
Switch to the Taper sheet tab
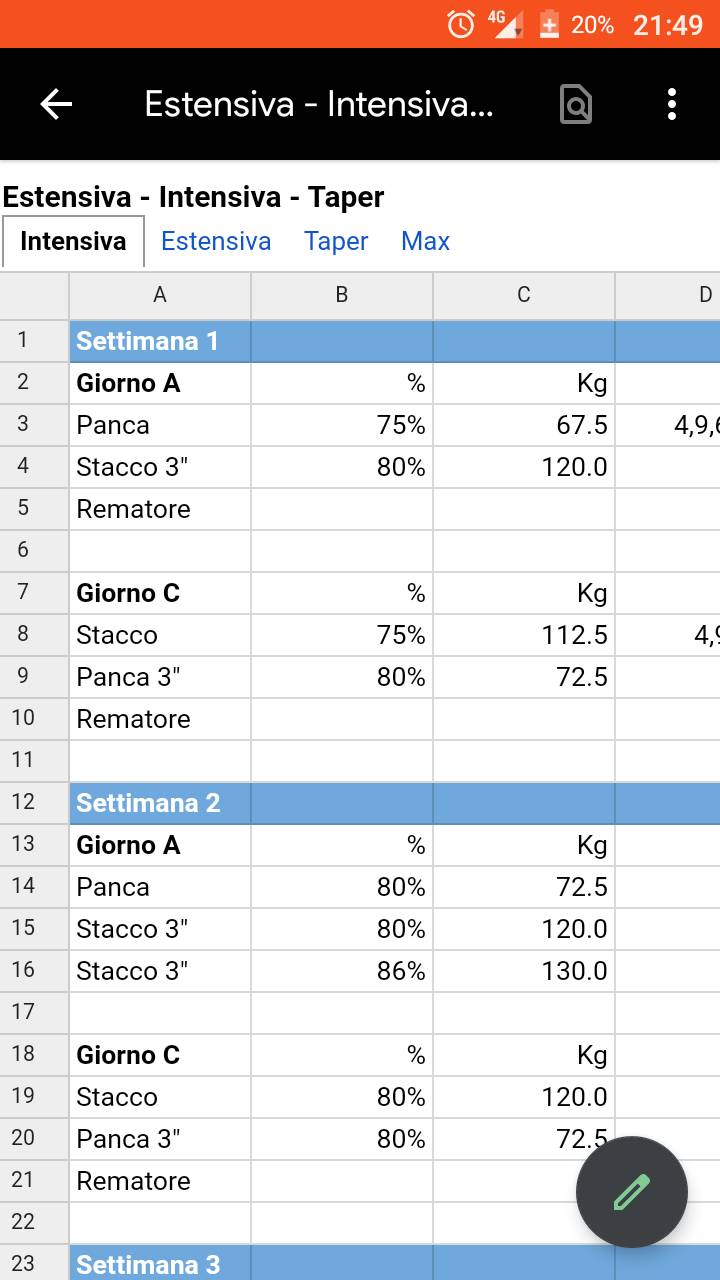336,241
